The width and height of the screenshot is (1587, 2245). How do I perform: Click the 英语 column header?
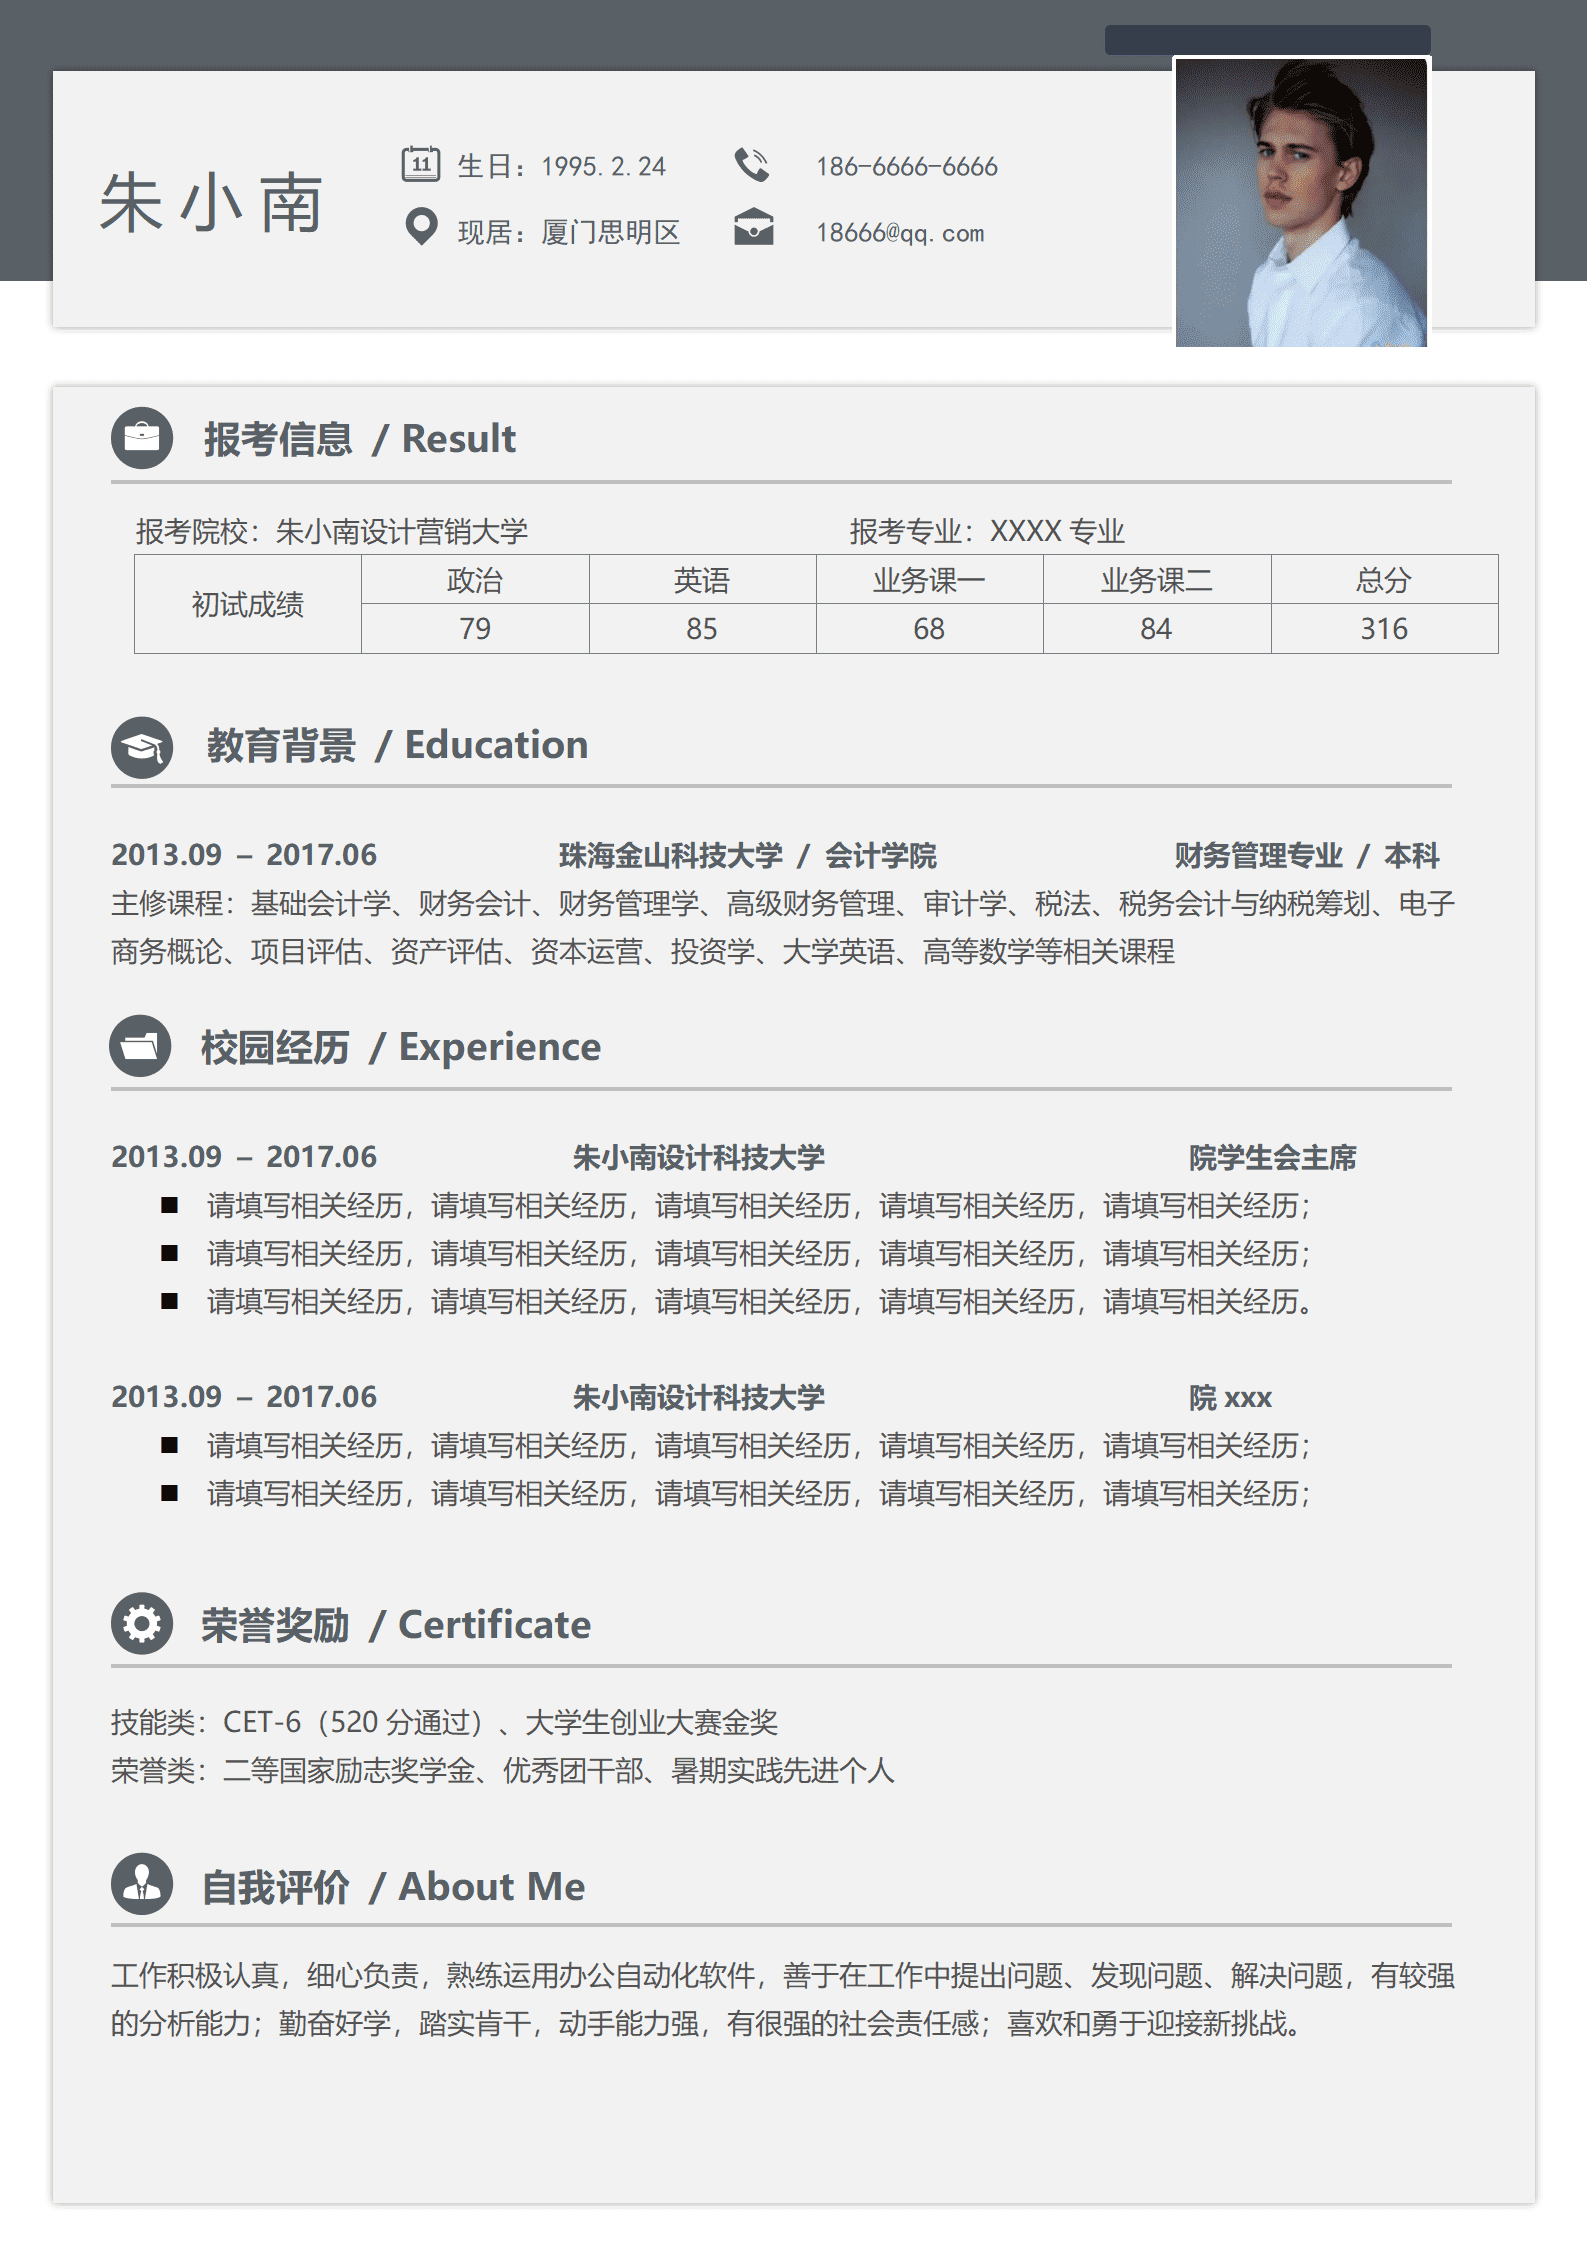click(x=702, y=580)
